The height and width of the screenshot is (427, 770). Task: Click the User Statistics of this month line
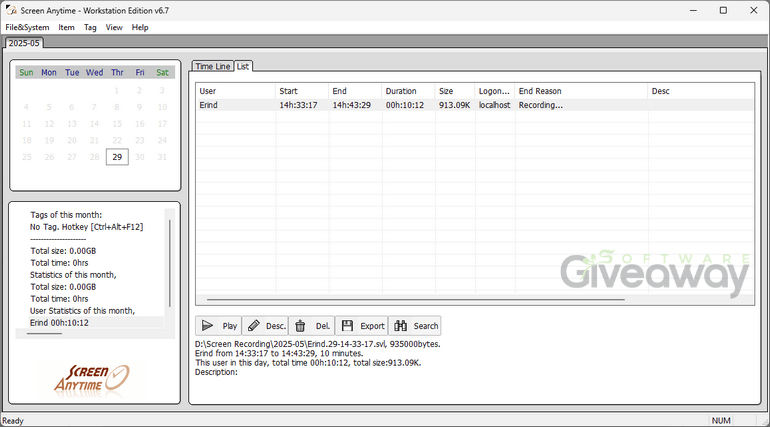click(x=82, y=311)
